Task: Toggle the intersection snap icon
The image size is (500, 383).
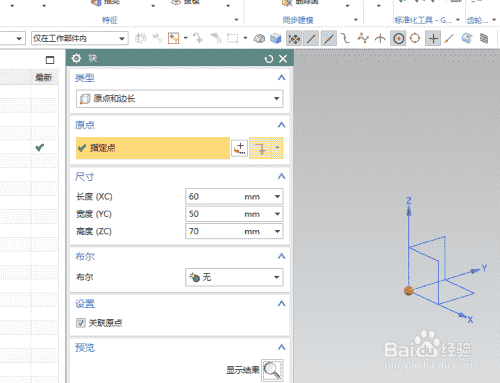Action: (x=380, y=39)
